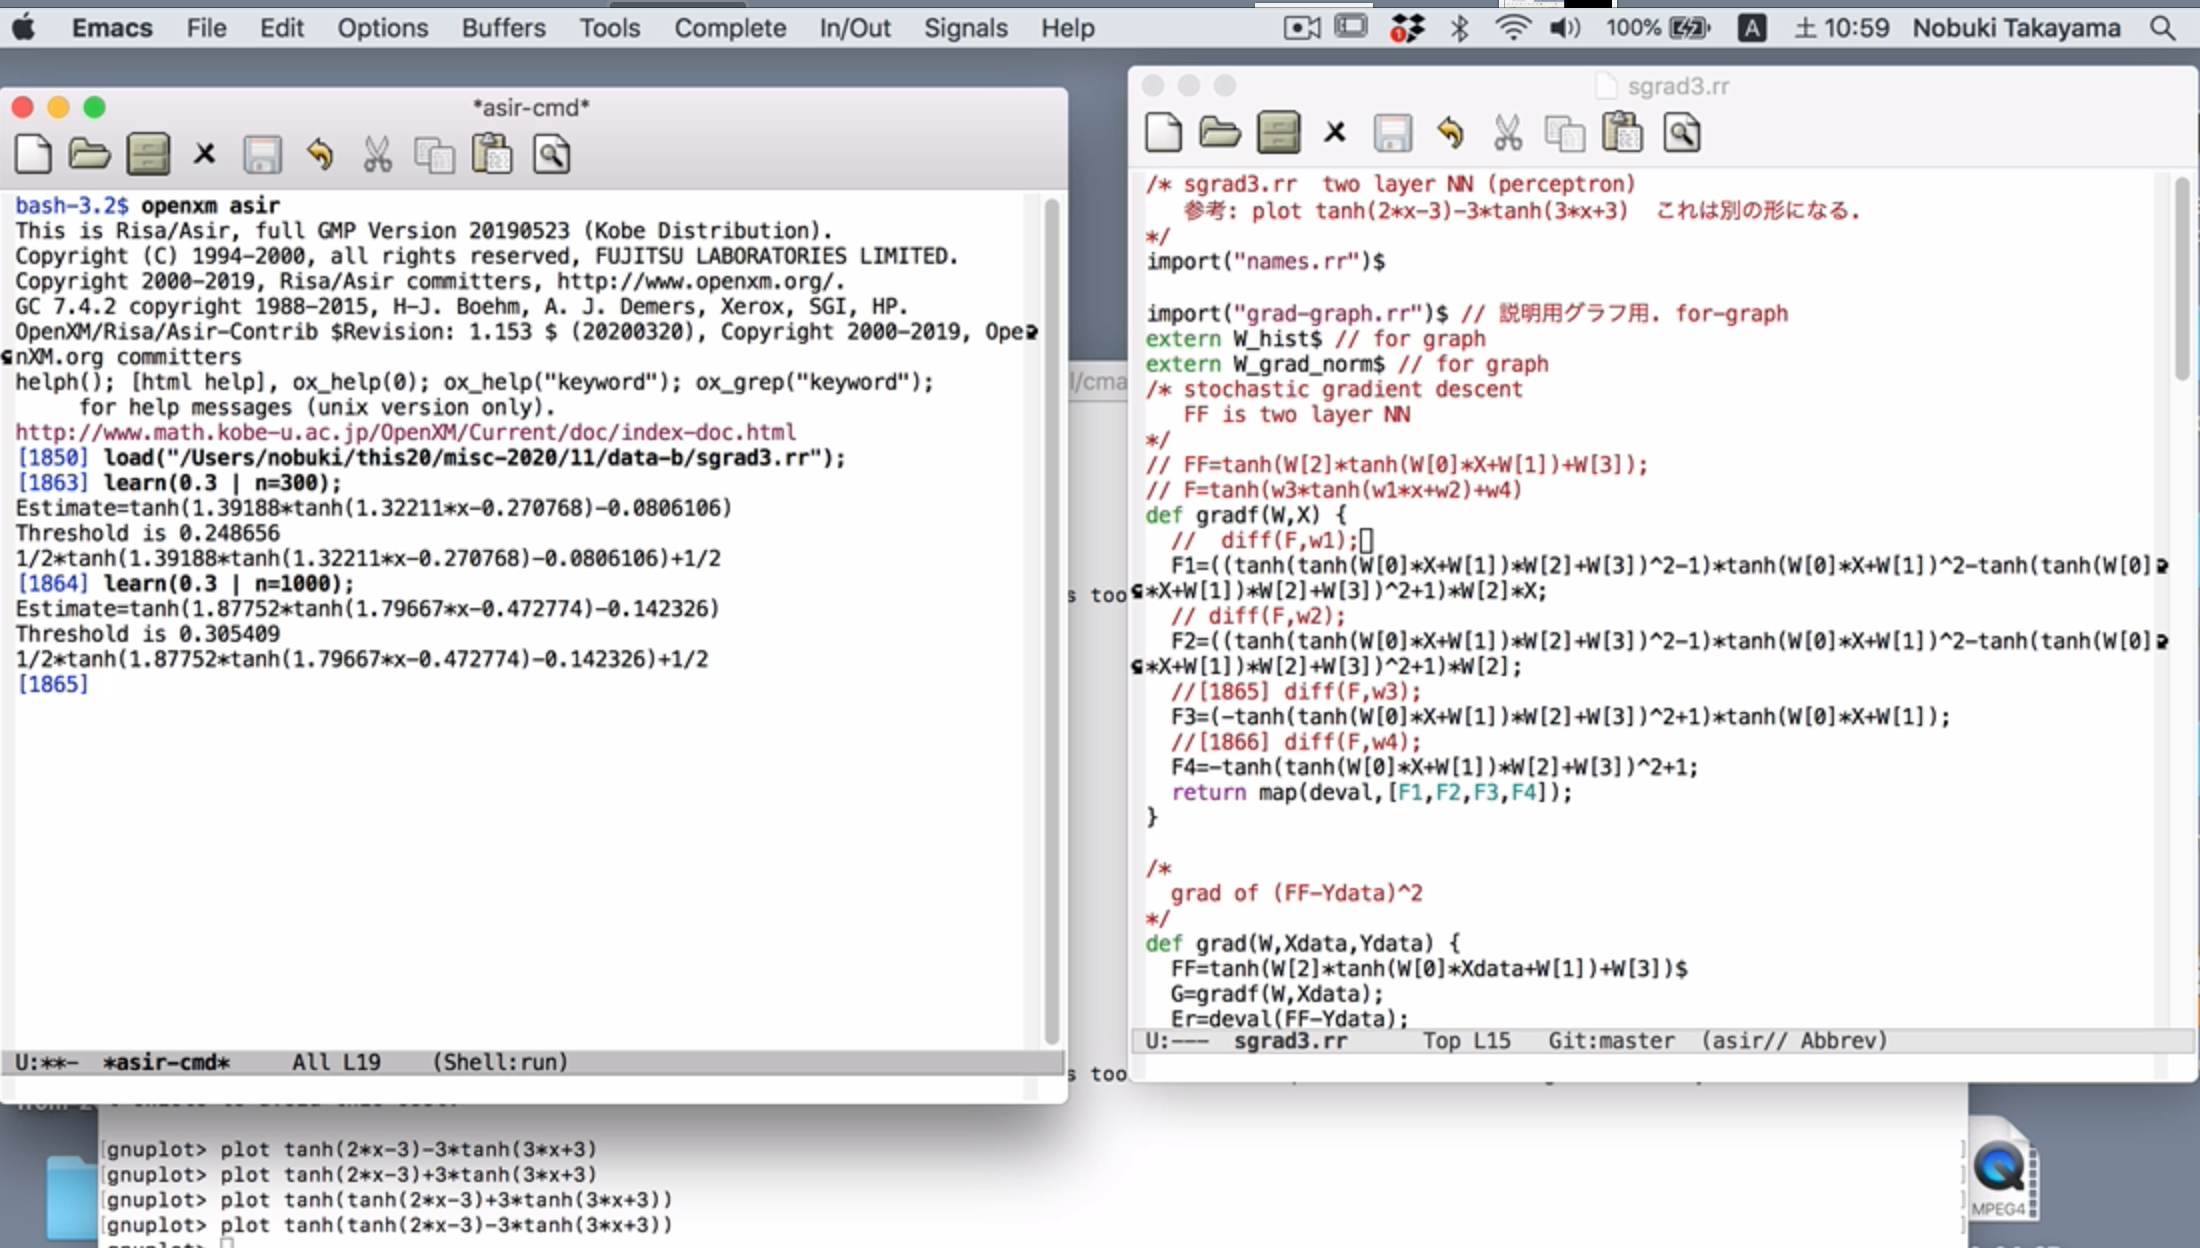
Task: Click Git:master in sgrad3.rr mode line
Action: click(x=1611, y=1041)
